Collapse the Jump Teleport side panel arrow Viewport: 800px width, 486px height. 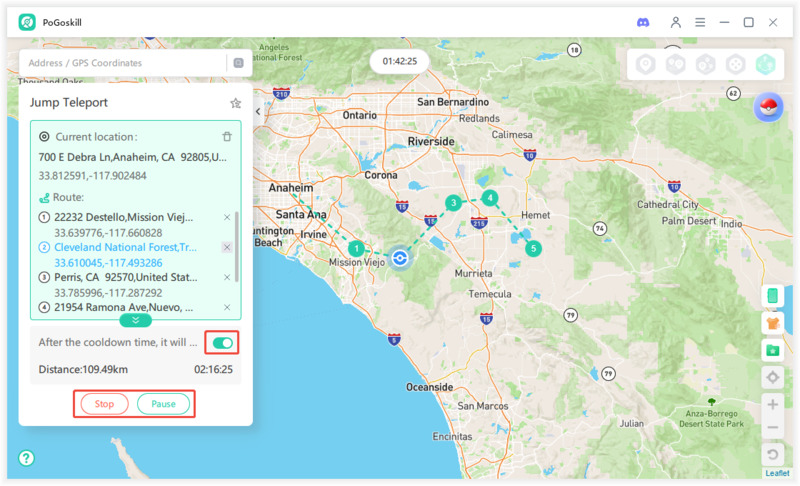(258, 112)
